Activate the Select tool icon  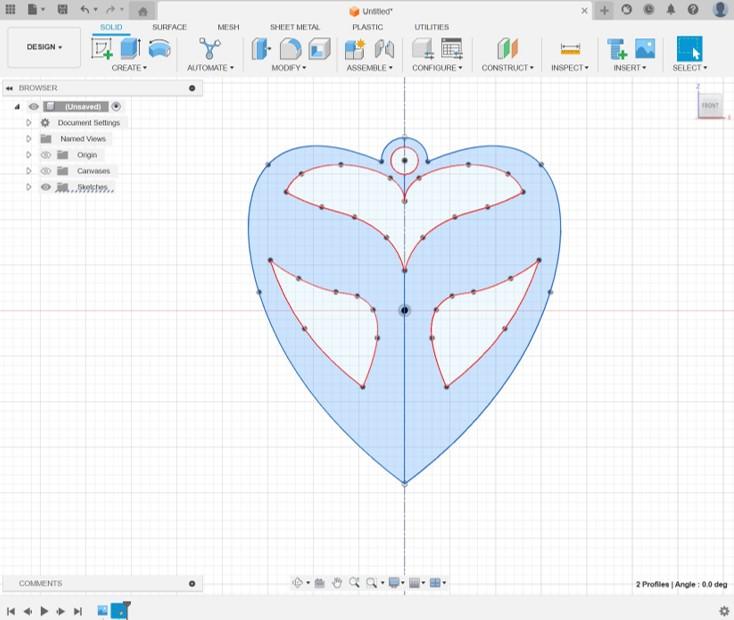tap(690, 49)
